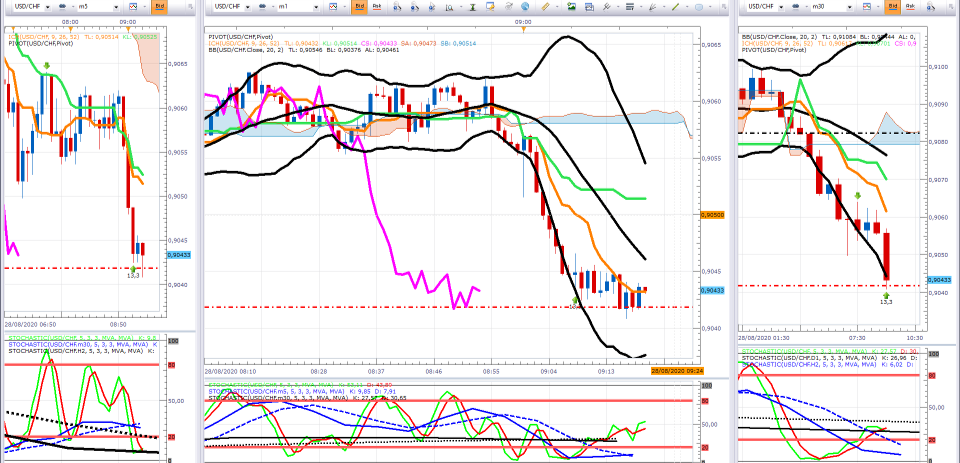Select the green trend line tool
The width and height of the screenshot is (960, 463).
[x=675, y=6]
